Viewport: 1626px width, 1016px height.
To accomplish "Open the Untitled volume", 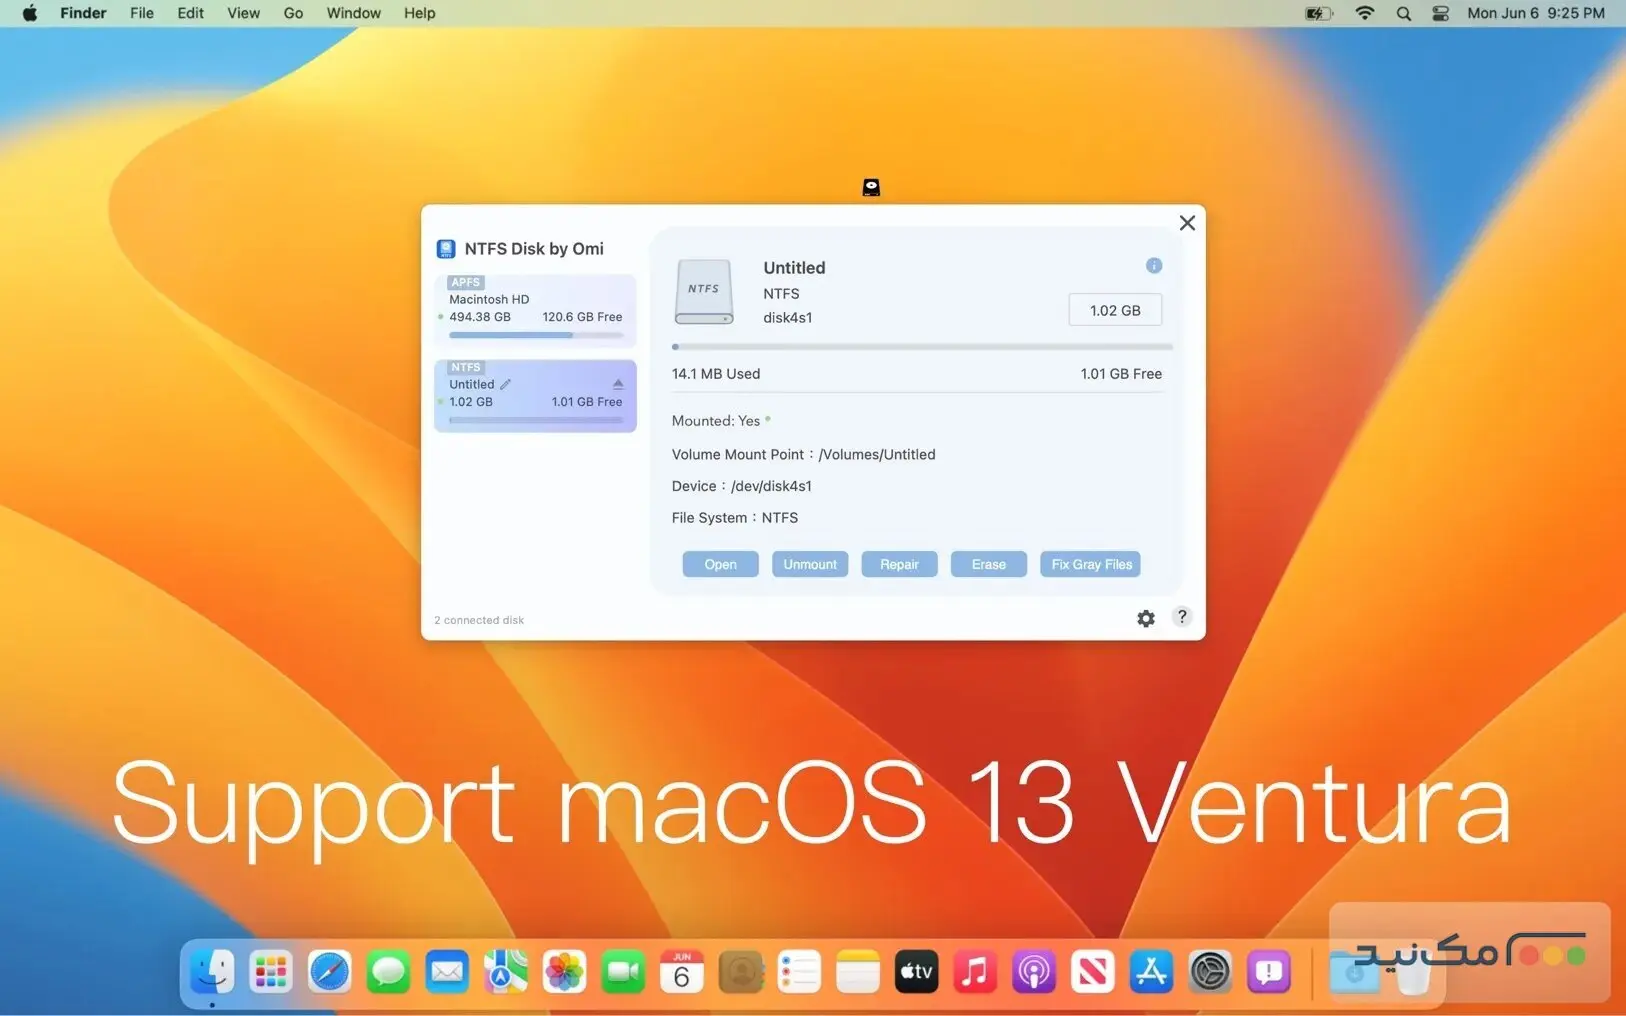I will [x=719, y=563].
